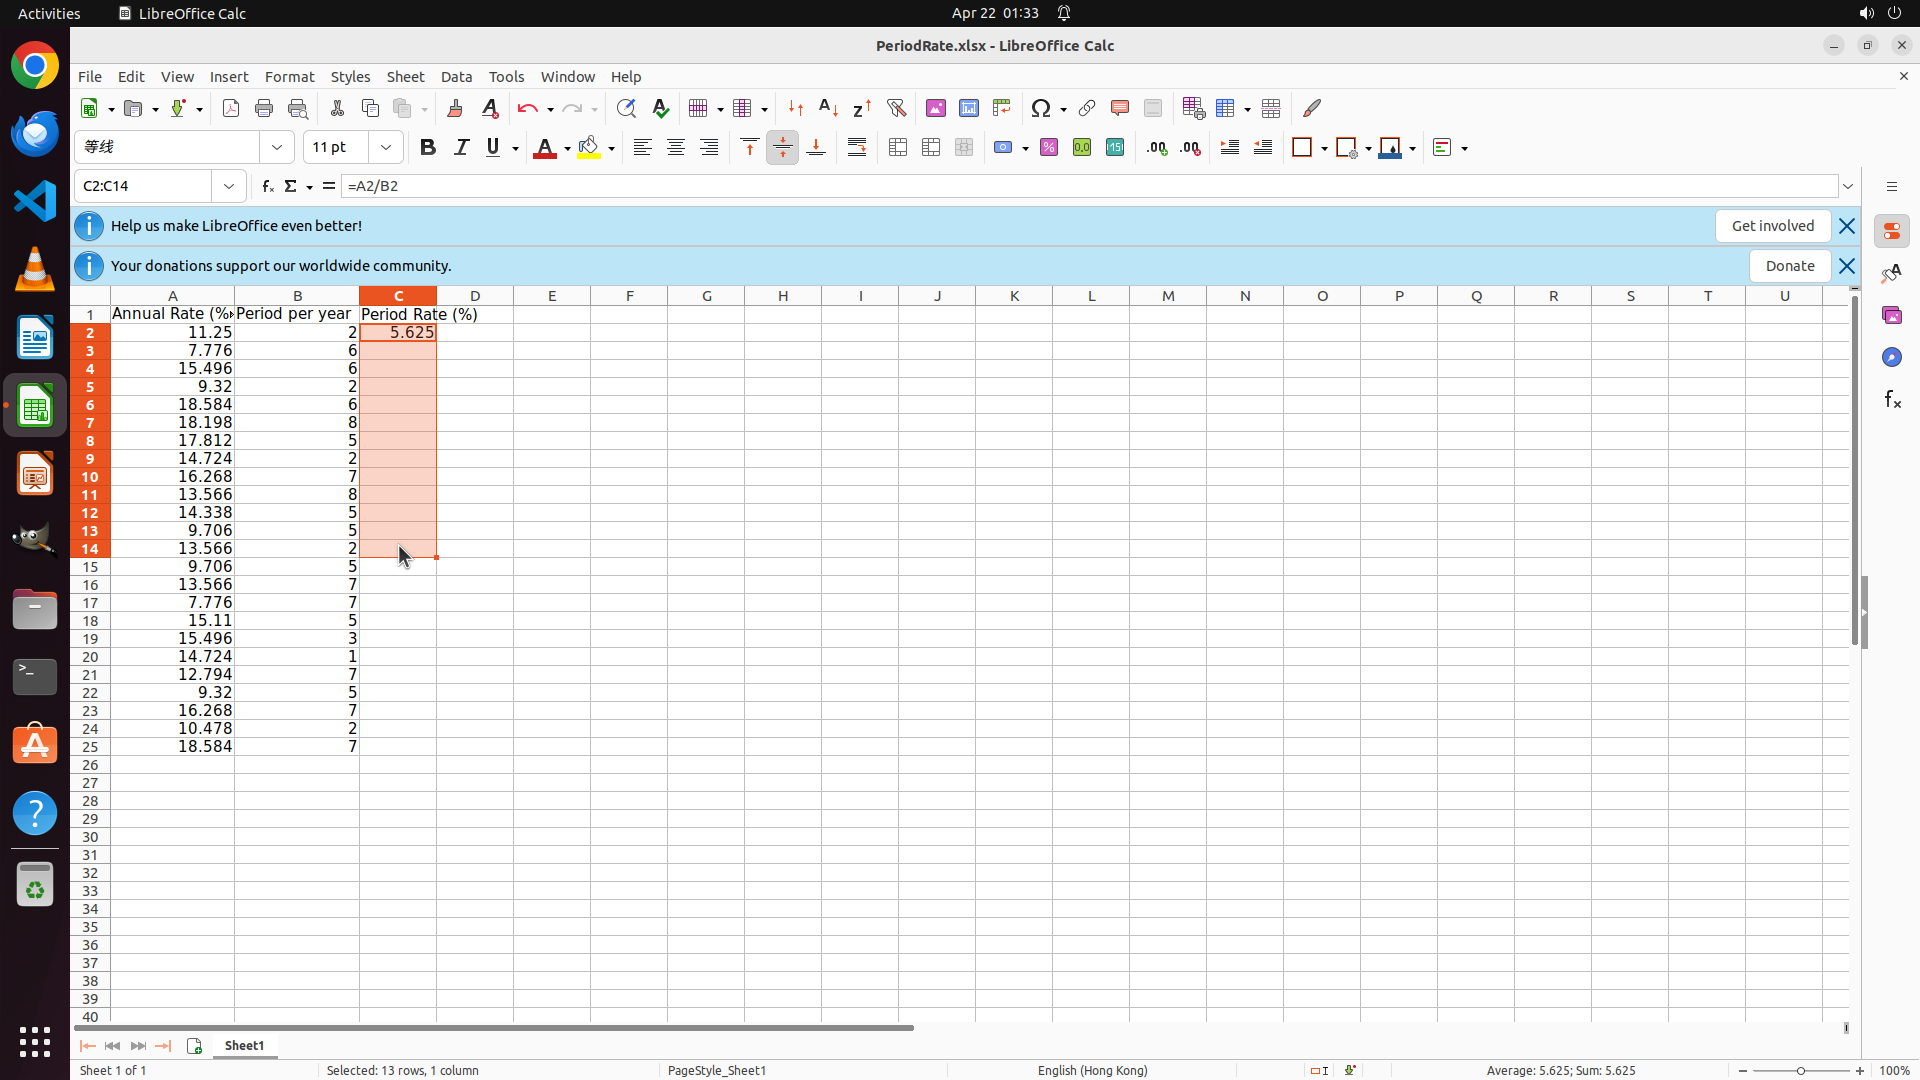1920x1080 pixels.
Task: Click the Merge and Center Cells icon
Action: click(897, 148)
